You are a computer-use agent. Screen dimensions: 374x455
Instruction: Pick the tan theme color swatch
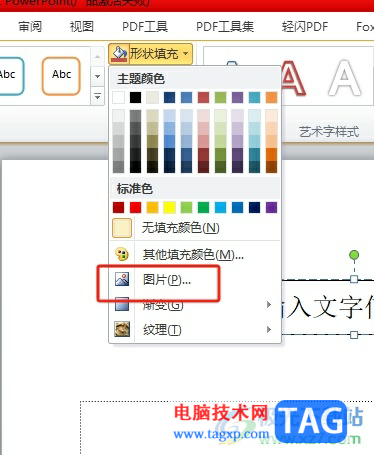[x=152, y=97]
